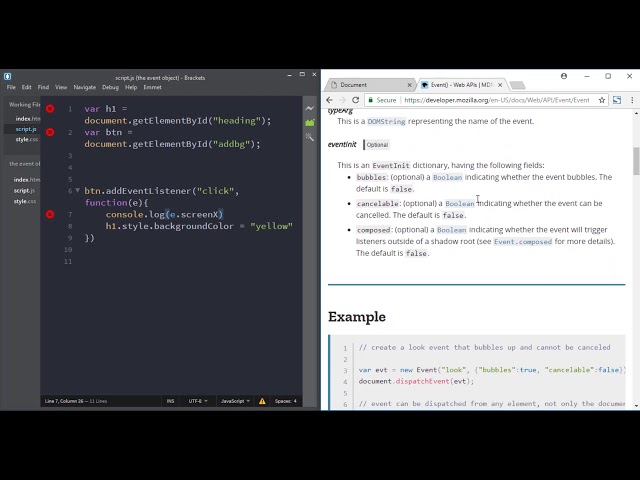Open a new Chrome tab
The image size is (640, 480).
click(518, 85)
